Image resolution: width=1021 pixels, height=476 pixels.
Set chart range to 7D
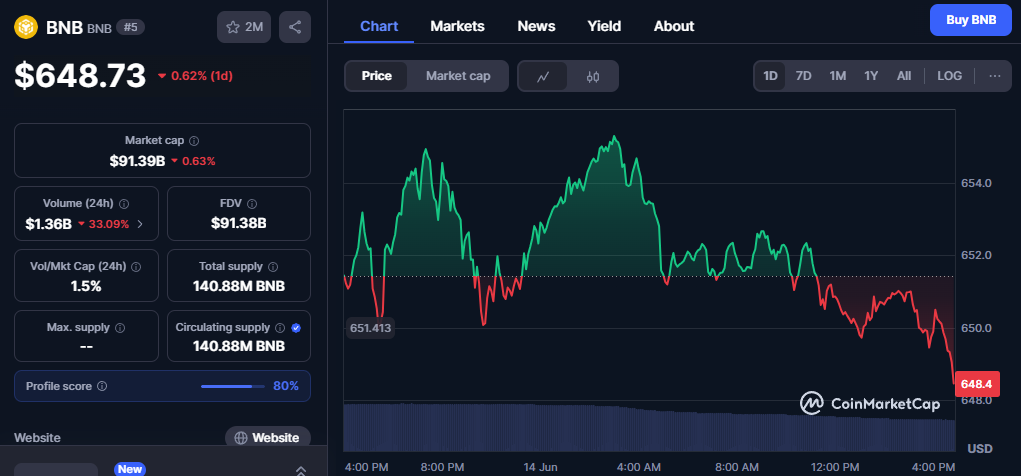pos(804,76)
